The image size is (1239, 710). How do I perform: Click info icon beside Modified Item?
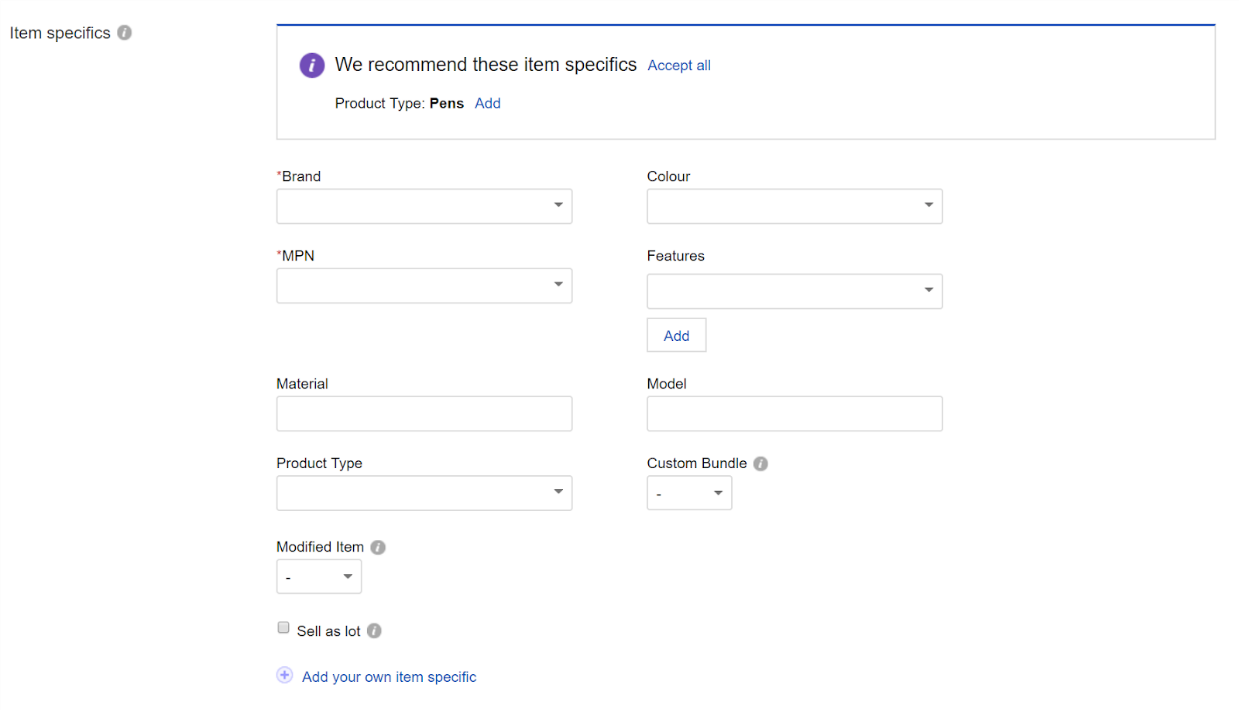tap(378, 548)
